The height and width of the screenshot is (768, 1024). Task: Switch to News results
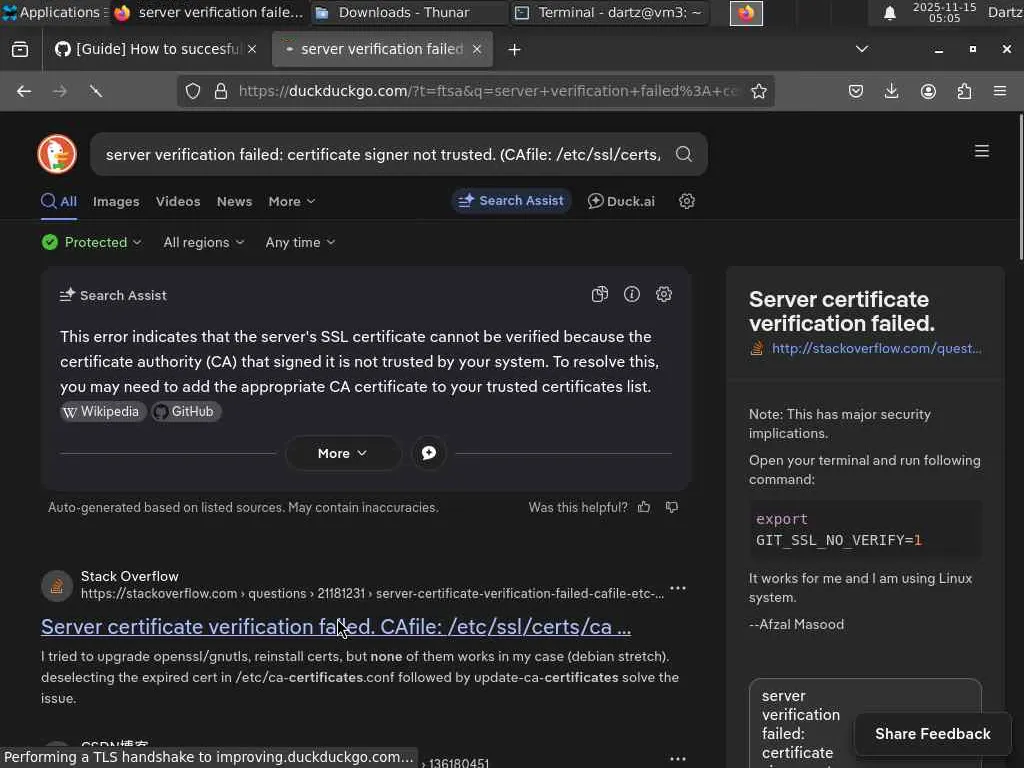[x=234, y=202]
